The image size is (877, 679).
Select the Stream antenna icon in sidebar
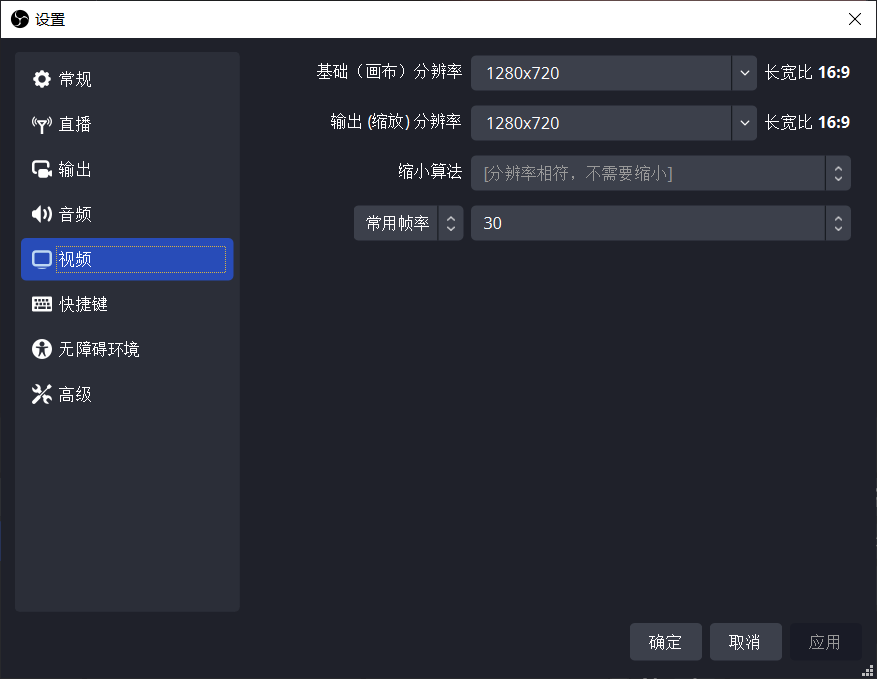click(x=41, y=124)
